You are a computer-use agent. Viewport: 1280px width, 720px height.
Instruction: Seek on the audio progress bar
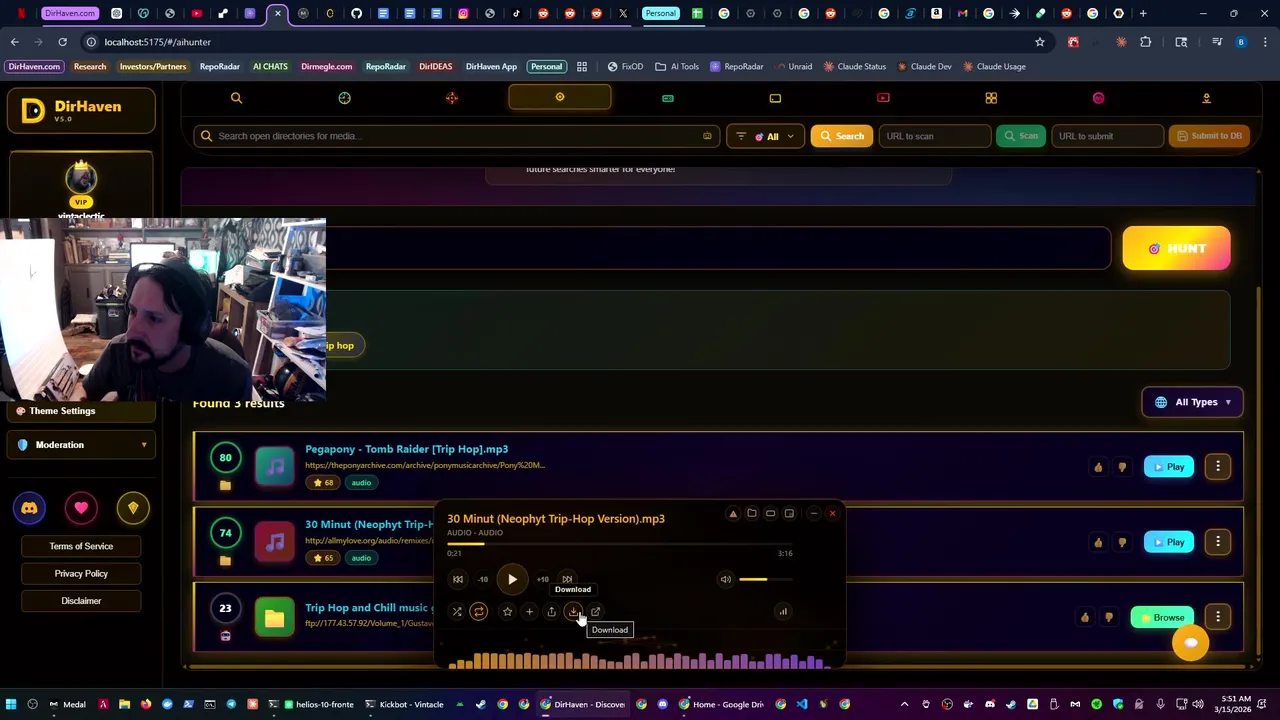(620, 544)
